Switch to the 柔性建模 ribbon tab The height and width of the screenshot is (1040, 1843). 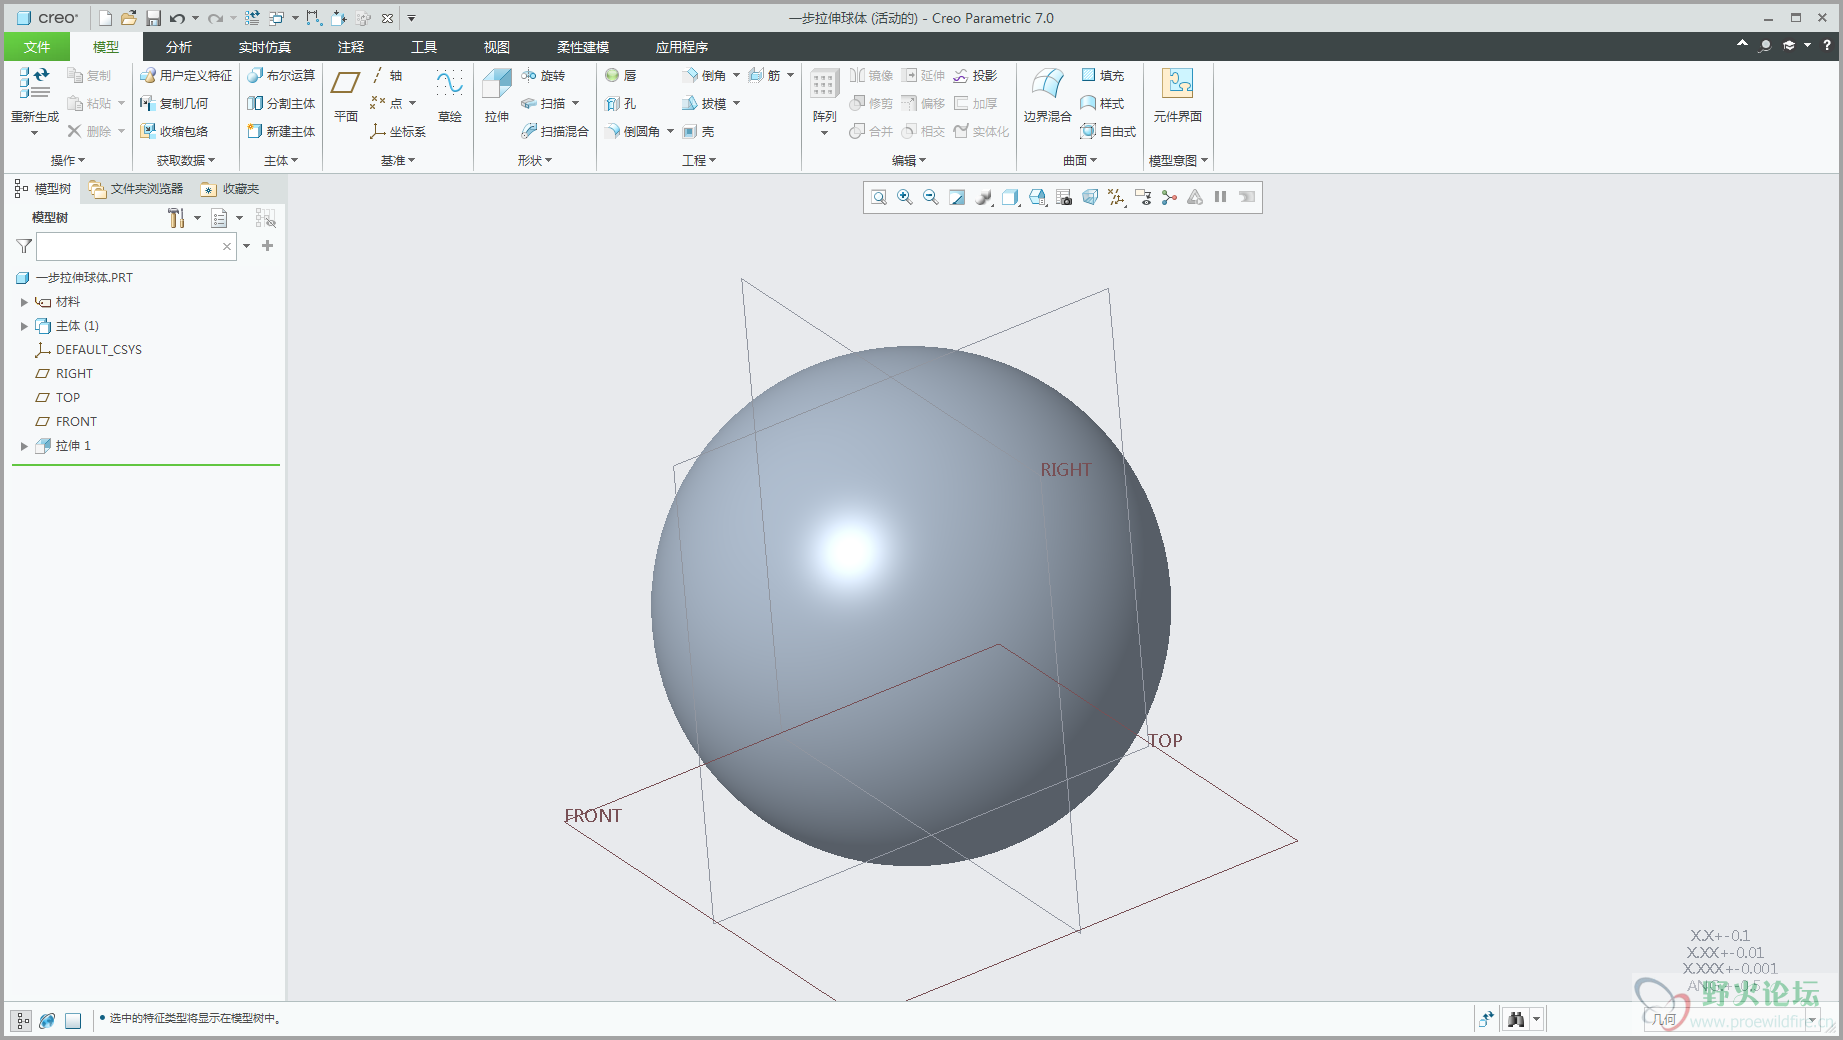pos(583,47)
